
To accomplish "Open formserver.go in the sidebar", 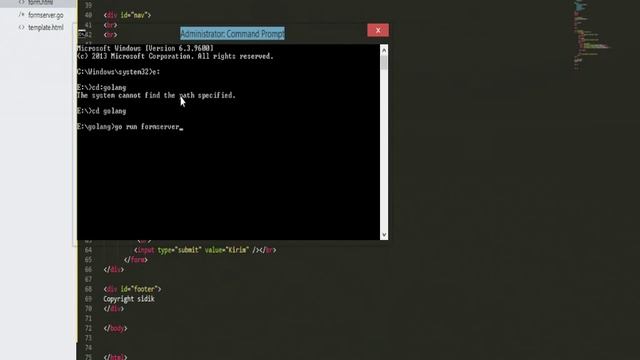I will (x=46, y=15).
